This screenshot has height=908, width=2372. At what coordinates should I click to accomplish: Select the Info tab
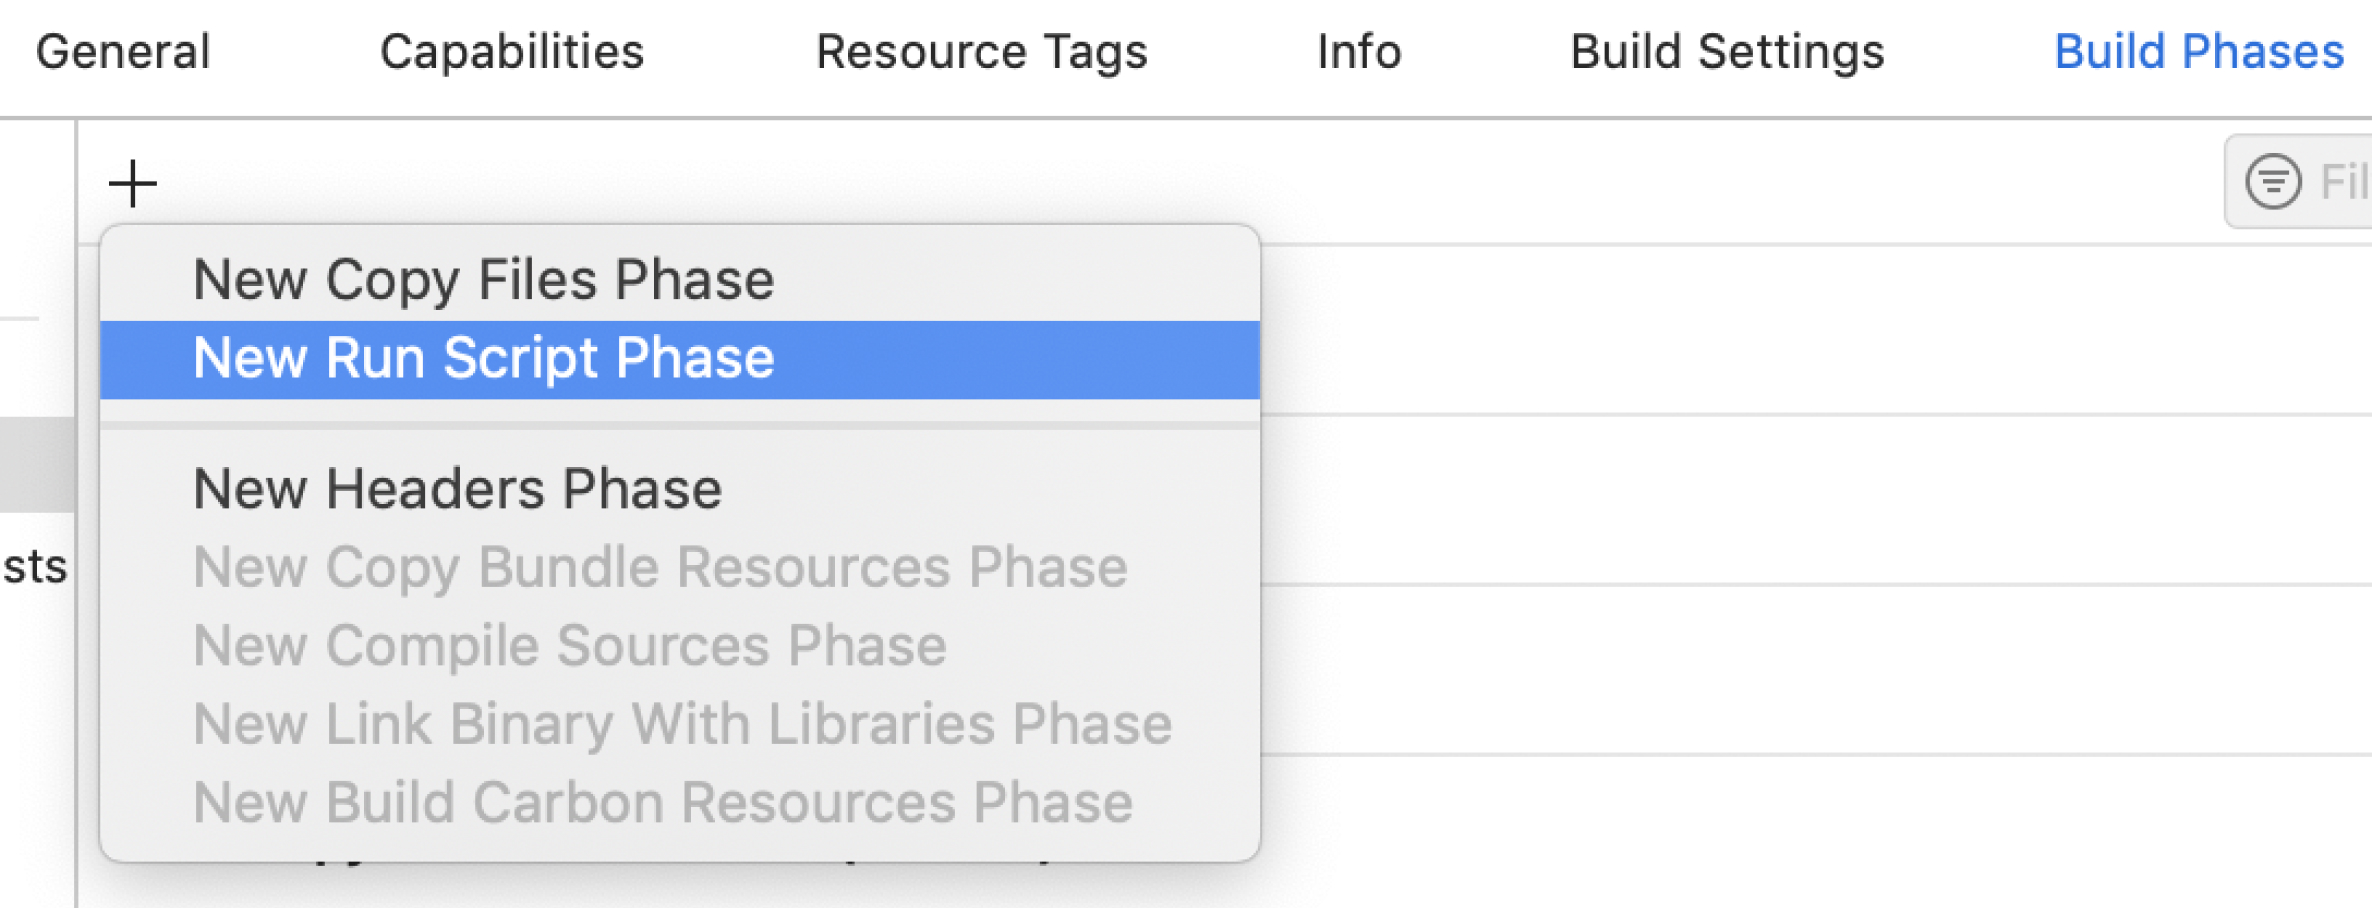pos(1359,52)
